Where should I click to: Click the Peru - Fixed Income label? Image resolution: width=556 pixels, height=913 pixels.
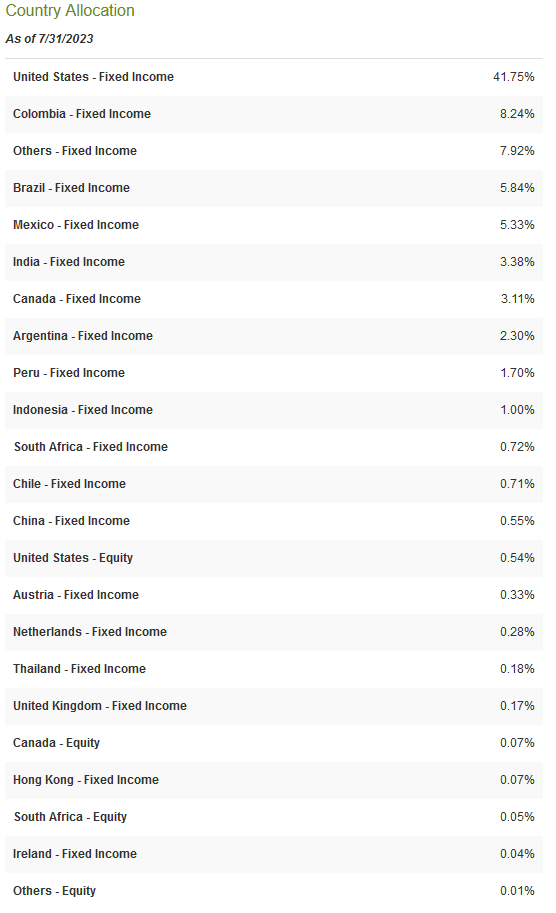(x=69, y=373)
